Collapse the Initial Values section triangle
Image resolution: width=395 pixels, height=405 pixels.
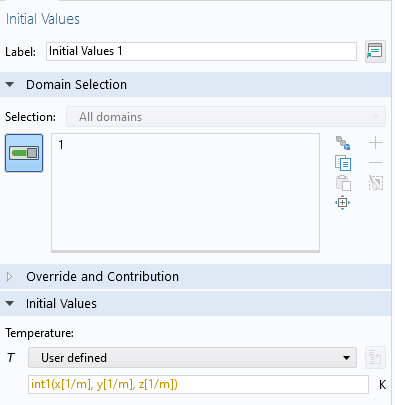(x=10, y=303)
